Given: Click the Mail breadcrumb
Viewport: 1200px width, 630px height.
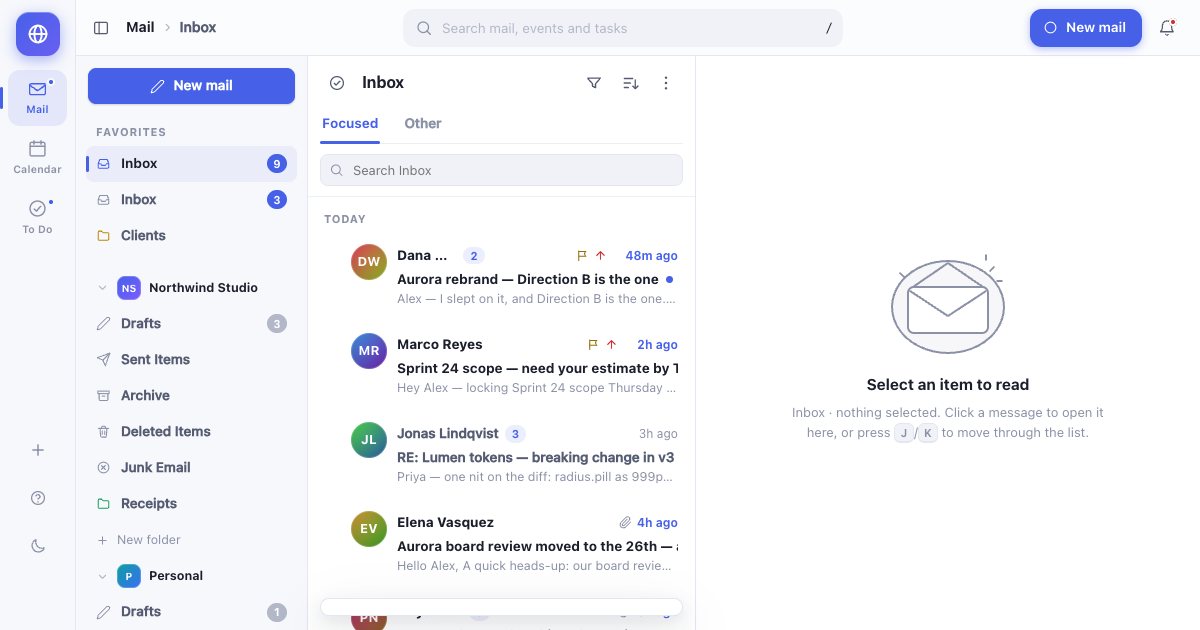Looking at the screenshot, I should pos(140,28).
